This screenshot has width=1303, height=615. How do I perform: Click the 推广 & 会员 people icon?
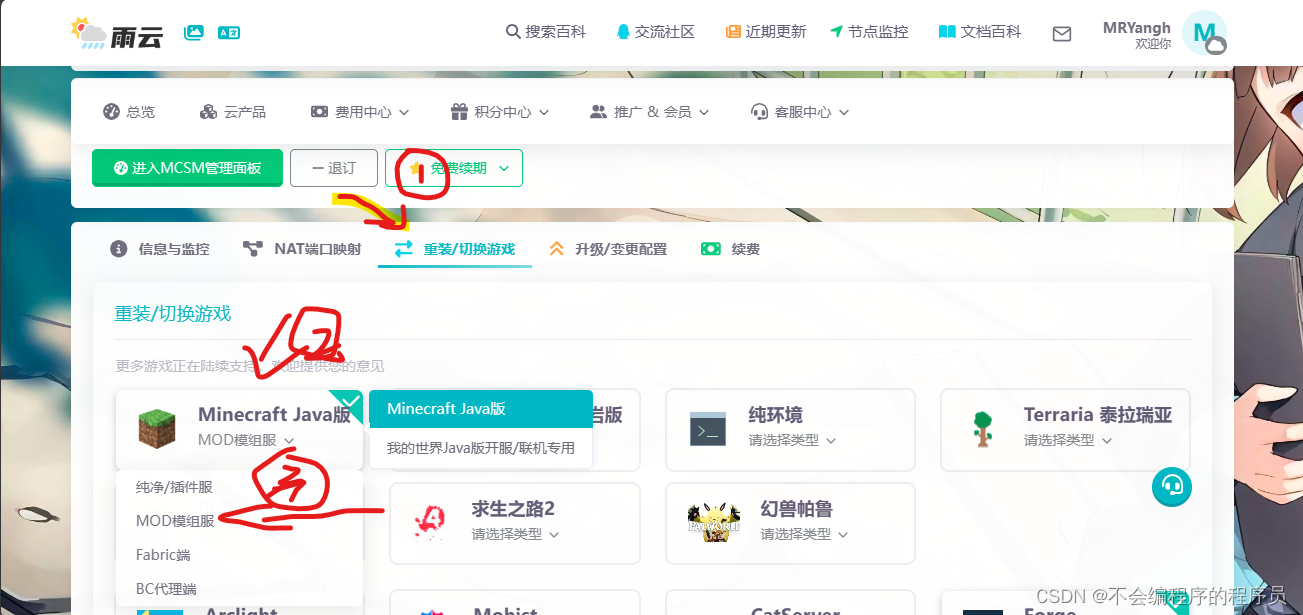[x=599, y=112]
